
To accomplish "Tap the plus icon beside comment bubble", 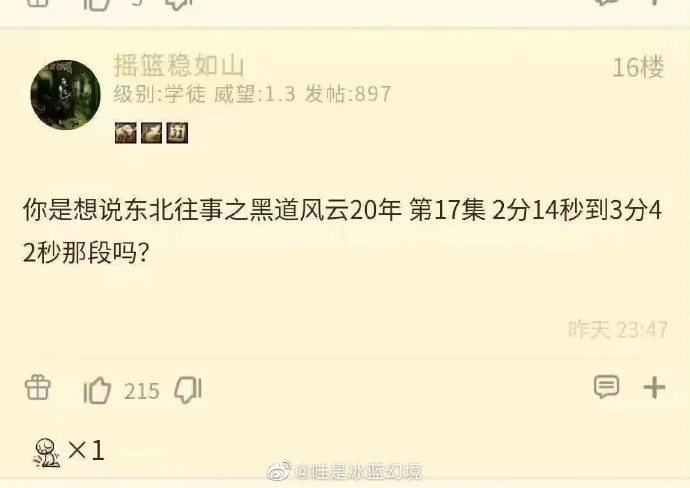I will click(654, 388).
